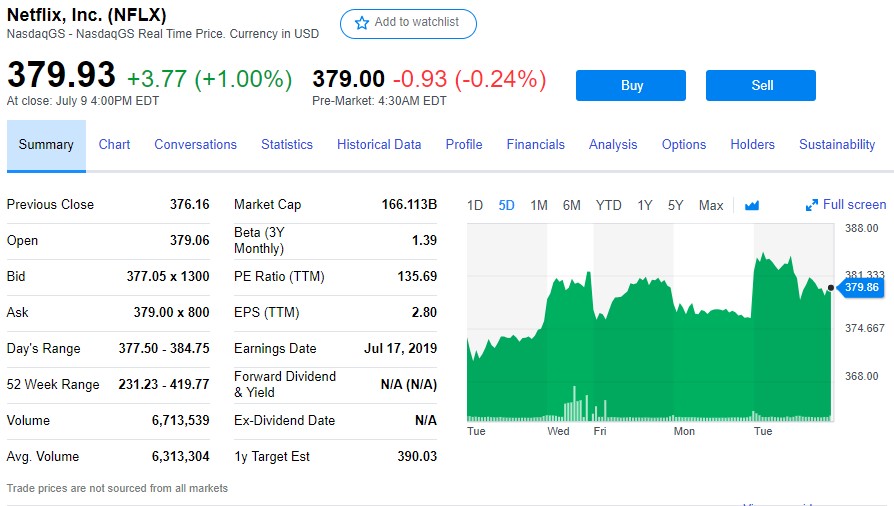Click the Fri label on chart axis

(600, 431)
